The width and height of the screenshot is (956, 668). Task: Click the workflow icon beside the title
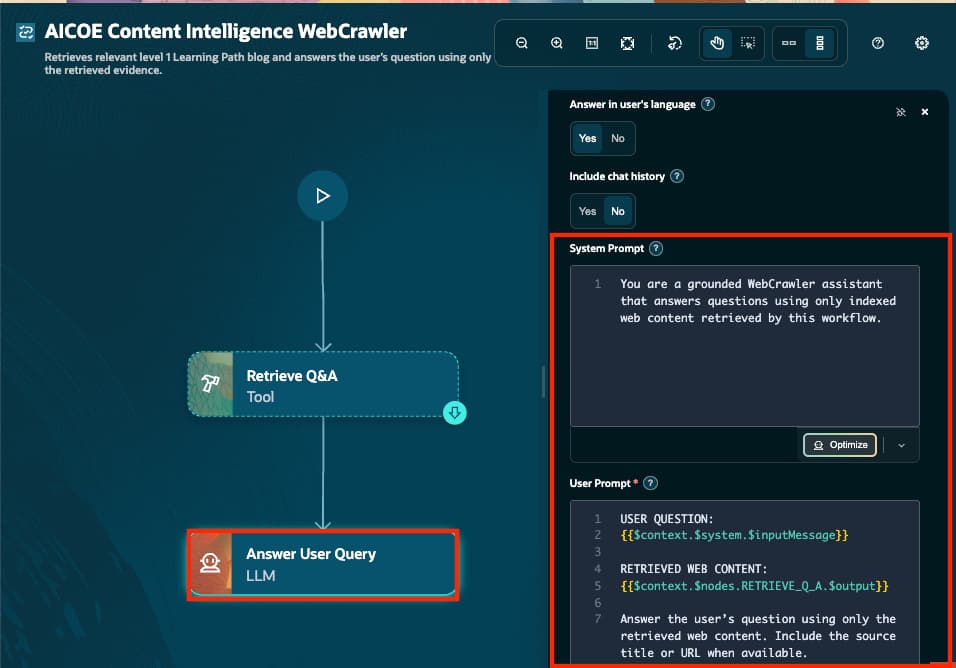(26, 32)
